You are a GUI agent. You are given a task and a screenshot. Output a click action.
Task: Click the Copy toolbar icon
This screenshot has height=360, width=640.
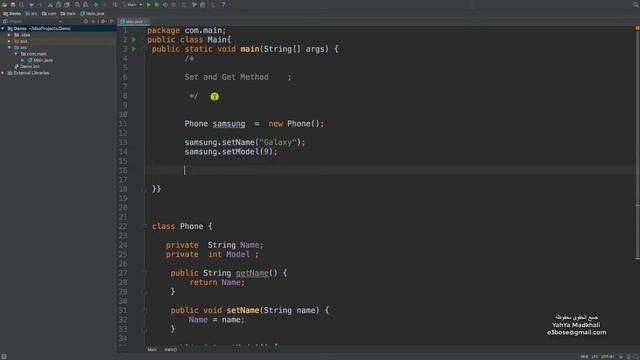(58, 4)
